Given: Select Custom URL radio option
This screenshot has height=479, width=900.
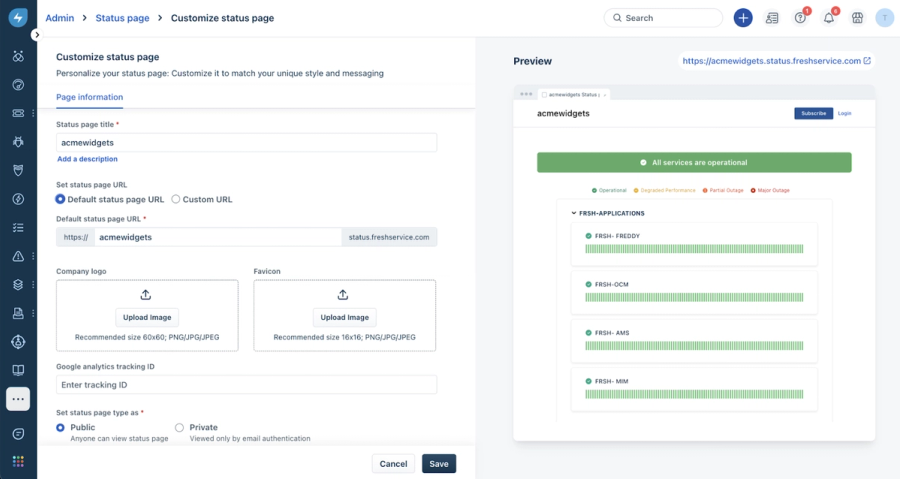Looking at the screenshot, I should (x=176, y=199).
